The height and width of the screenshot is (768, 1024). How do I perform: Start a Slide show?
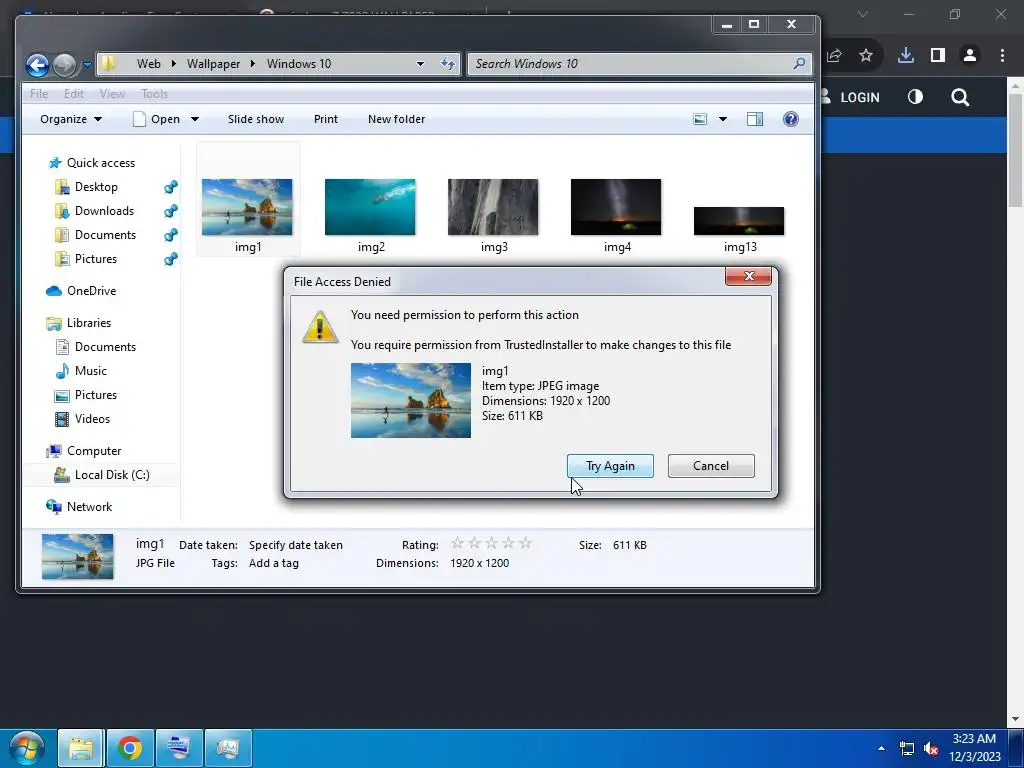pos(256,119)
